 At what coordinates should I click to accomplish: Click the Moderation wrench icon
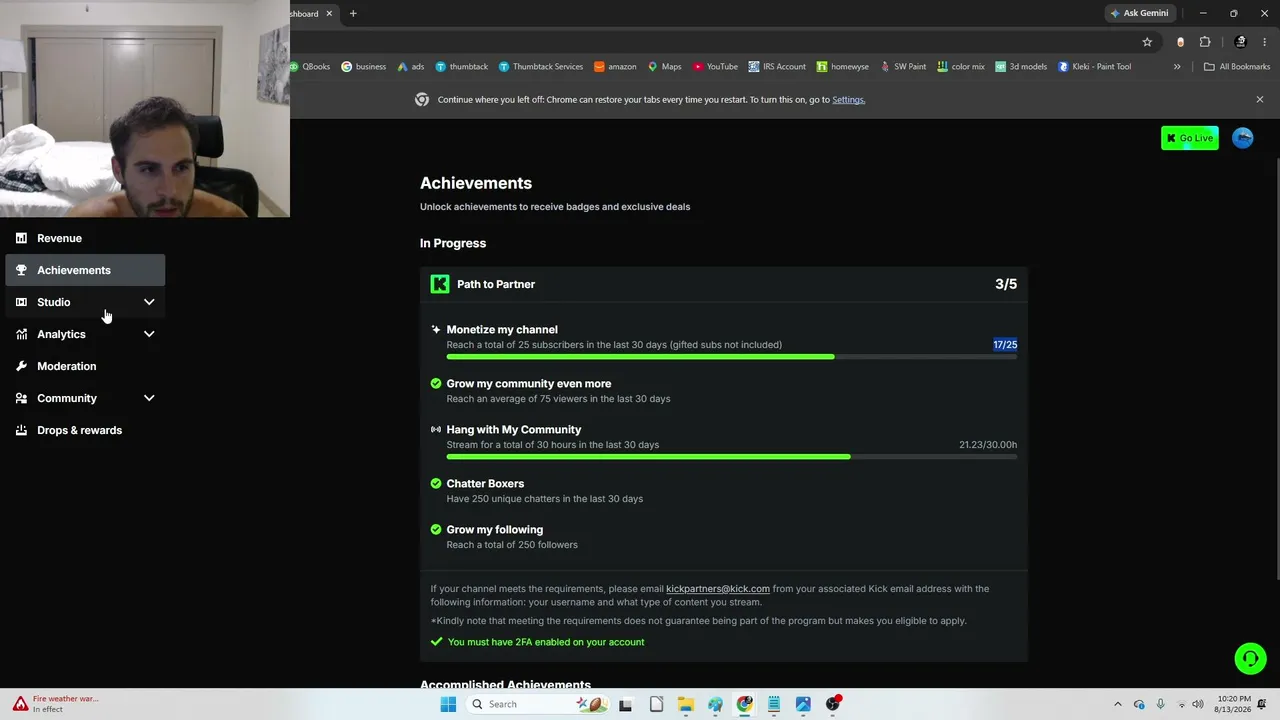[21, 366]
